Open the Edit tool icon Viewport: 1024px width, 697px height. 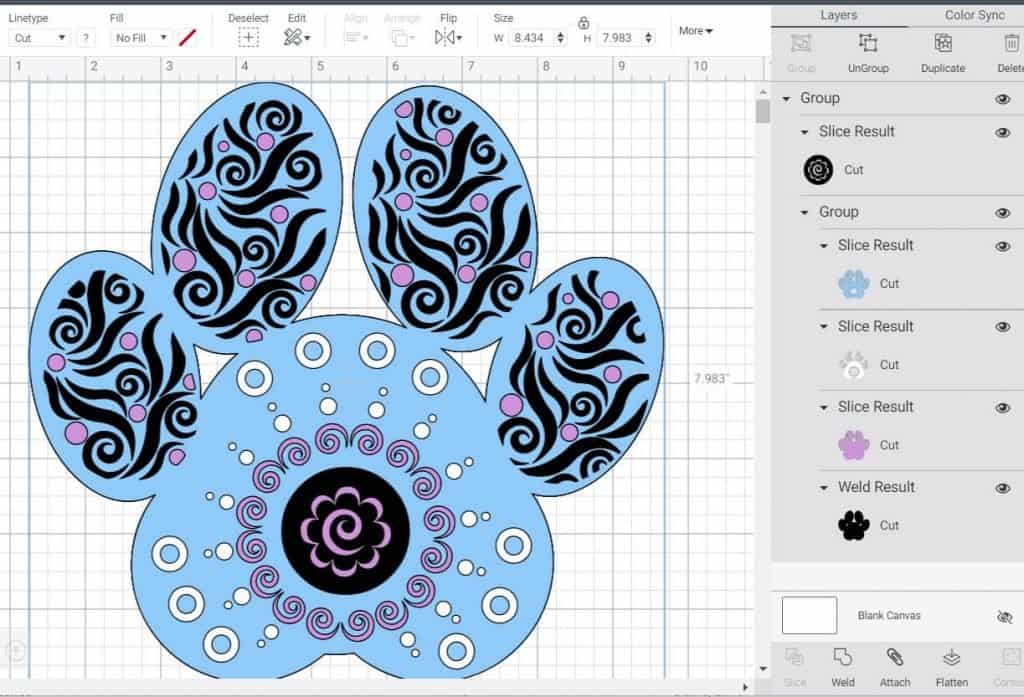point(296,38)
